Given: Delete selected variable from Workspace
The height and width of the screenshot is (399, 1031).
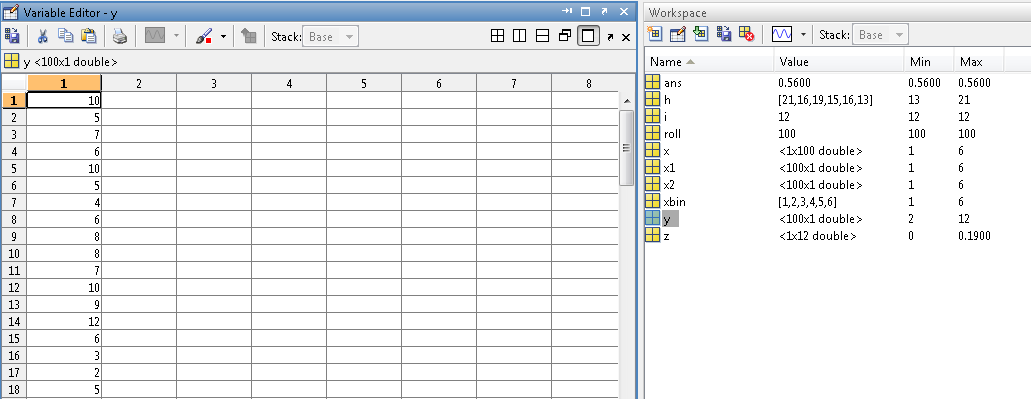Looking at the screenshot, I should [x=746, y=34].
